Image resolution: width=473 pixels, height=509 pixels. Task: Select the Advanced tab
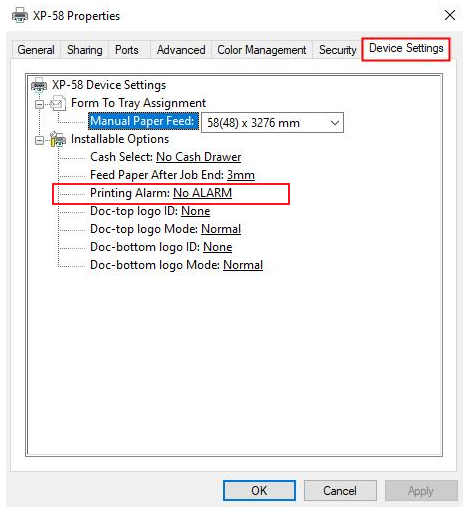pos(181,50)
